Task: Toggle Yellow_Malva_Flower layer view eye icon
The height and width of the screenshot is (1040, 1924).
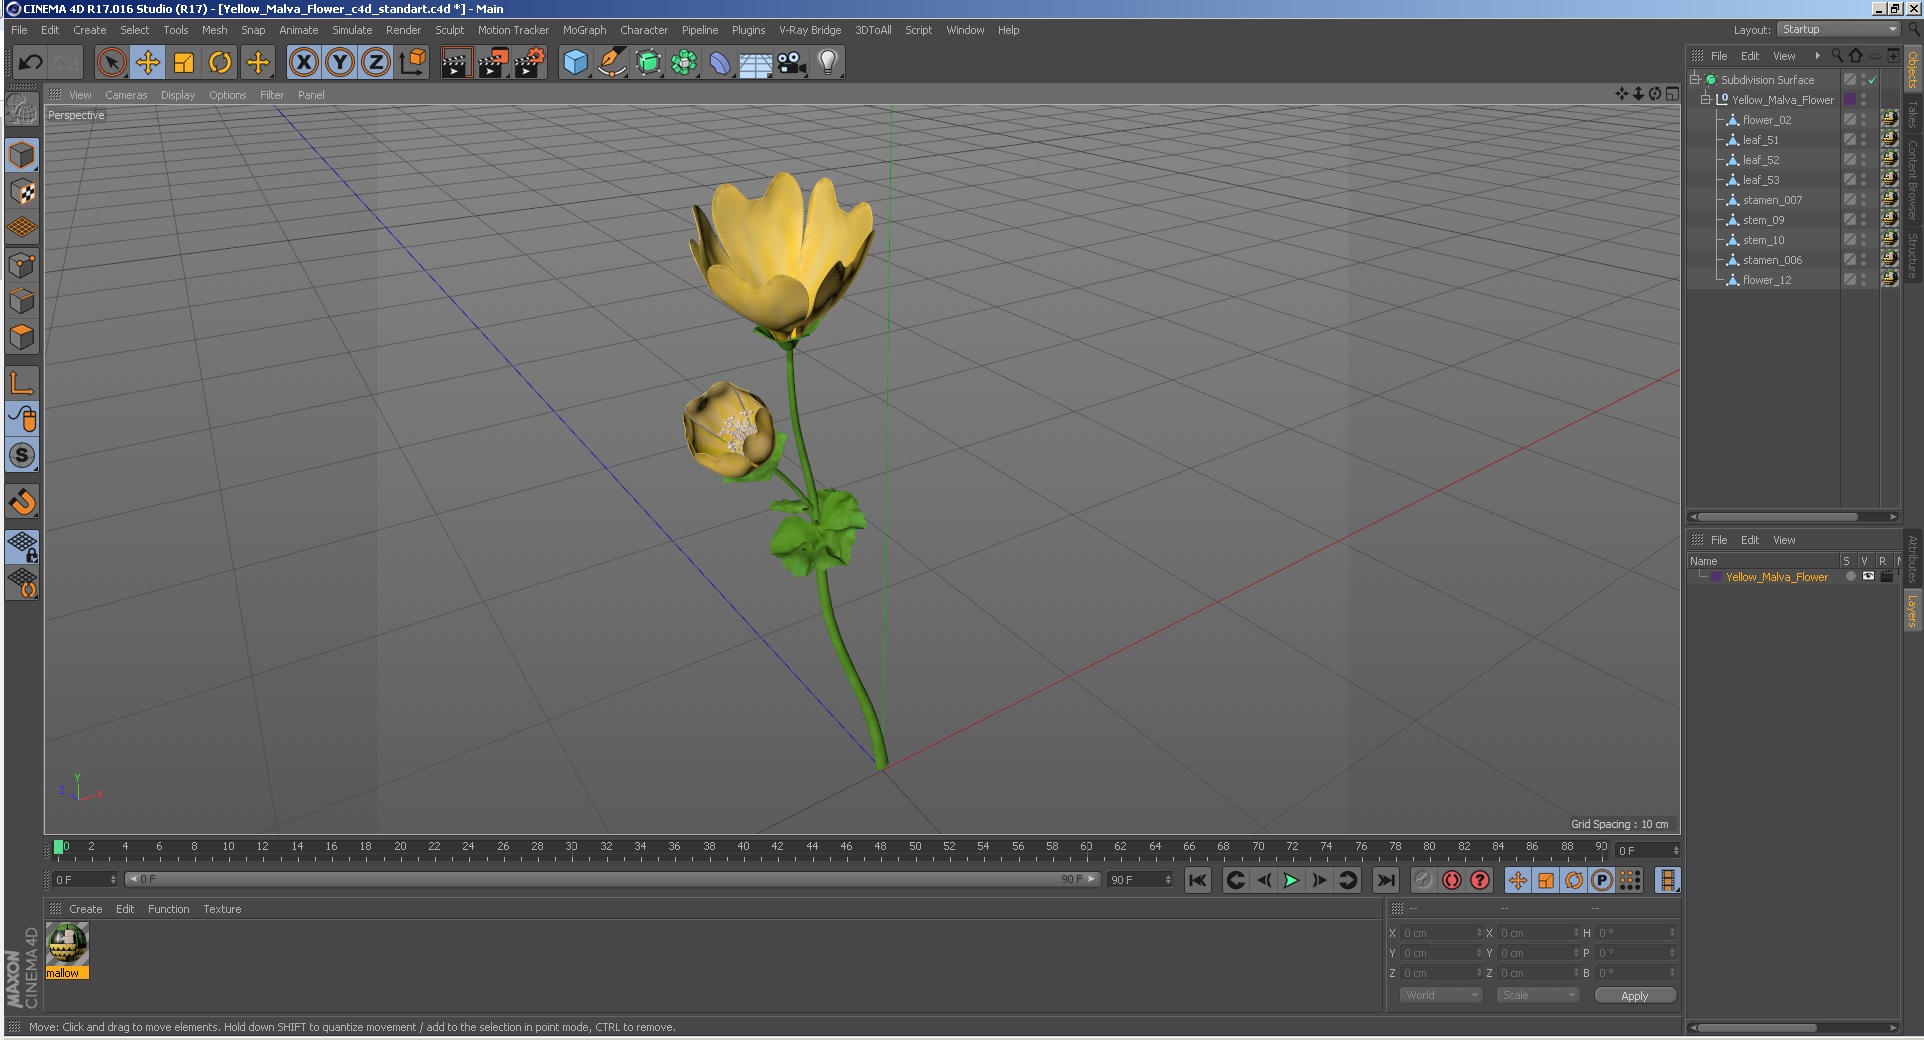Action: (1868, 577)
